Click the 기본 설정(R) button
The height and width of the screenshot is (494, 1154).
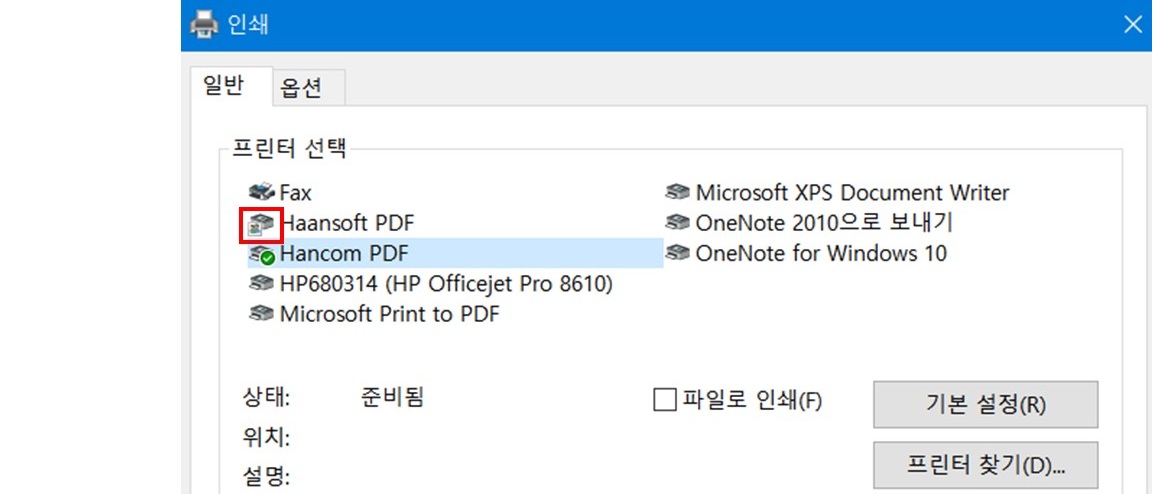click(x=985, y=404)
